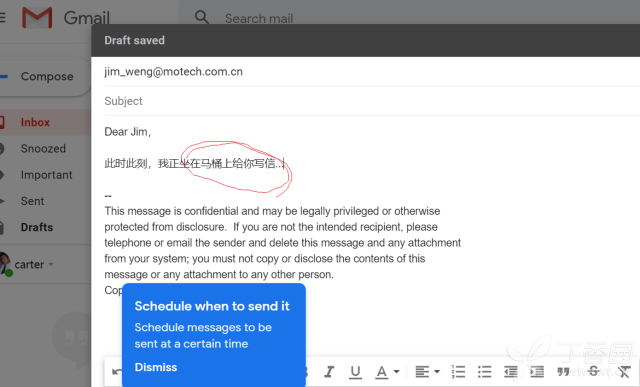Screen dimensions: 640x387
Task: Toggle underline formatting
Action: [x=356, y=371]
